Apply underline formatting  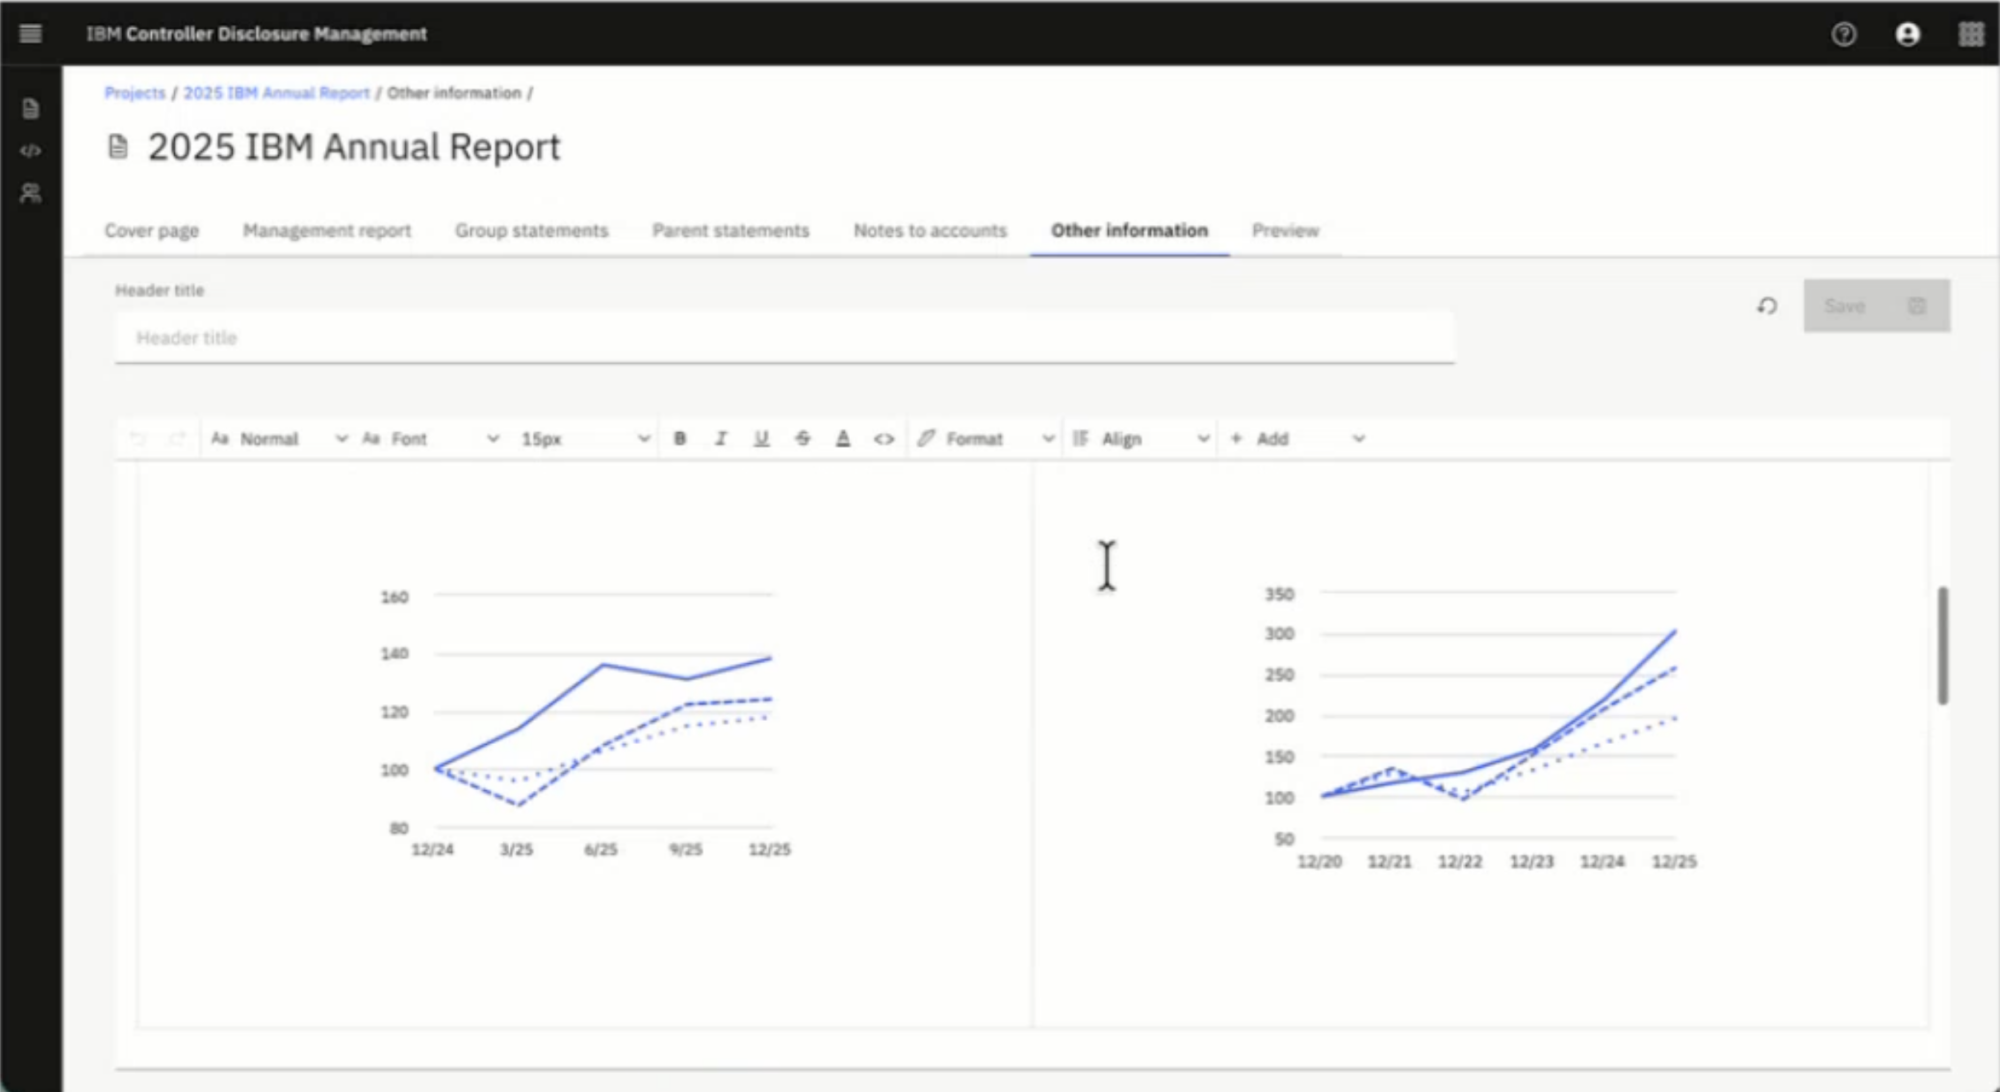[762, 439]
